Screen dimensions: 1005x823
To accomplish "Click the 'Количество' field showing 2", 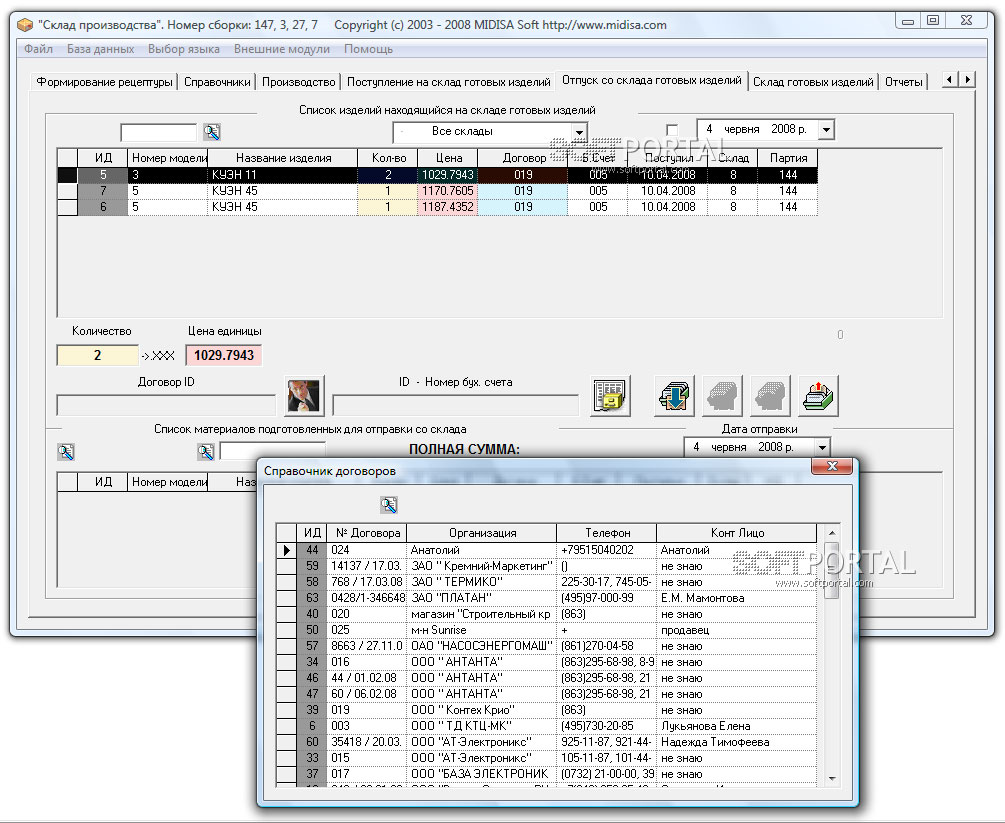I will click(x=97, y=355).
